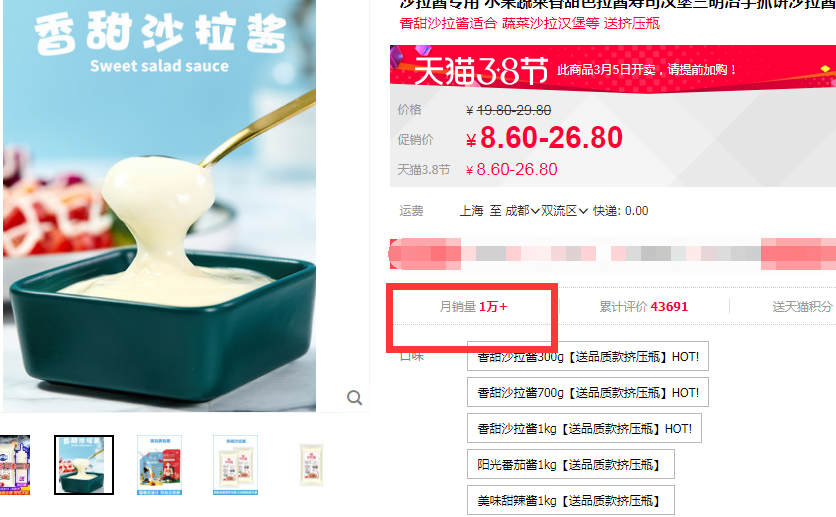Pick 阳光番茄酱1kg flavor option

pyautogui.click(x=570, y=464)
